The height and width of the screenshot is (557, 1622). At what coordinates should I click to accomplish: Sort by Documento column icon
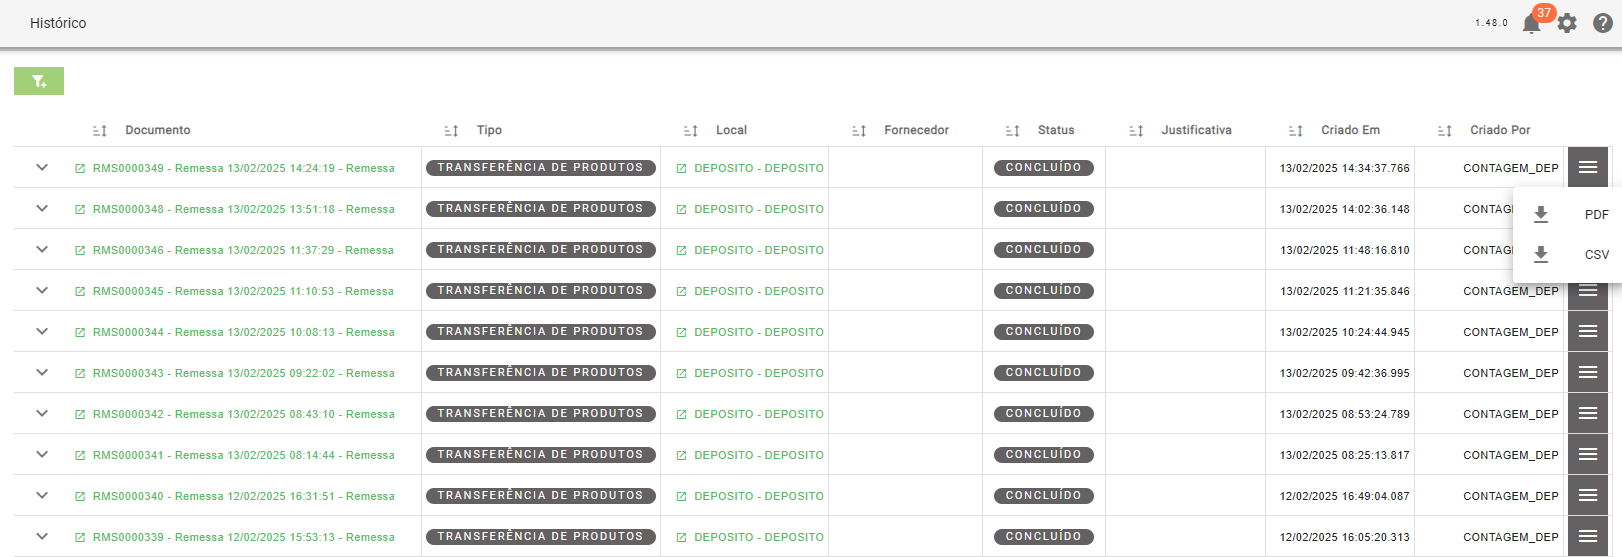tap(100, 131)
